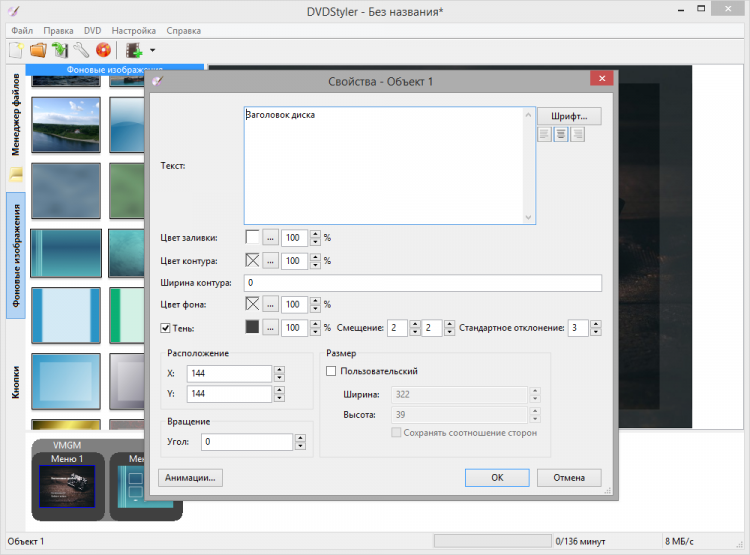The height and width of the screenshot is (555, 750).
Task: Open color picker button for Тень
Action: (270, 328)
